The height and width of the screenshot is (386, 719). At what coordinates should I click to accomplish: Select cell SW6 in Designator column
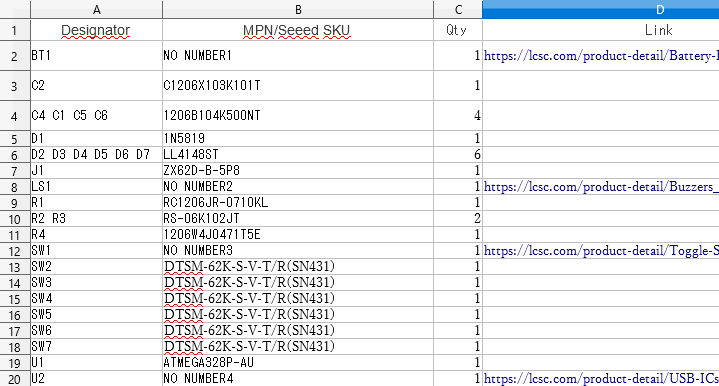point(96,331)
